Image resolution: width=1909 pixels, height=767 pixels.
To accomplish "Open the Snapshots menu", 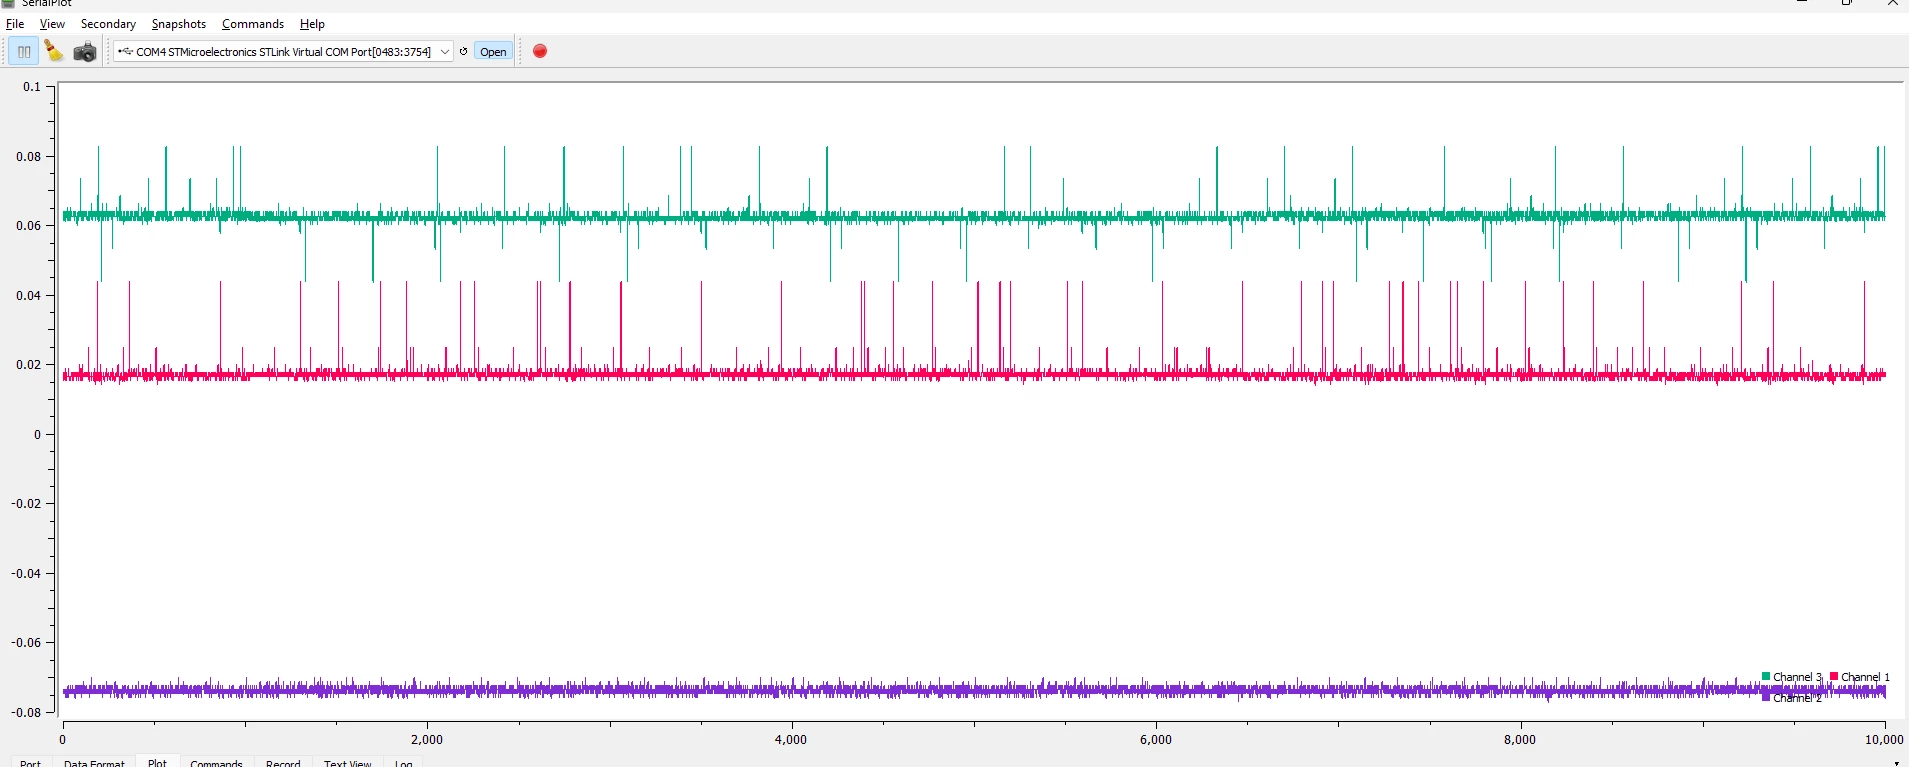I will [179, 24].
